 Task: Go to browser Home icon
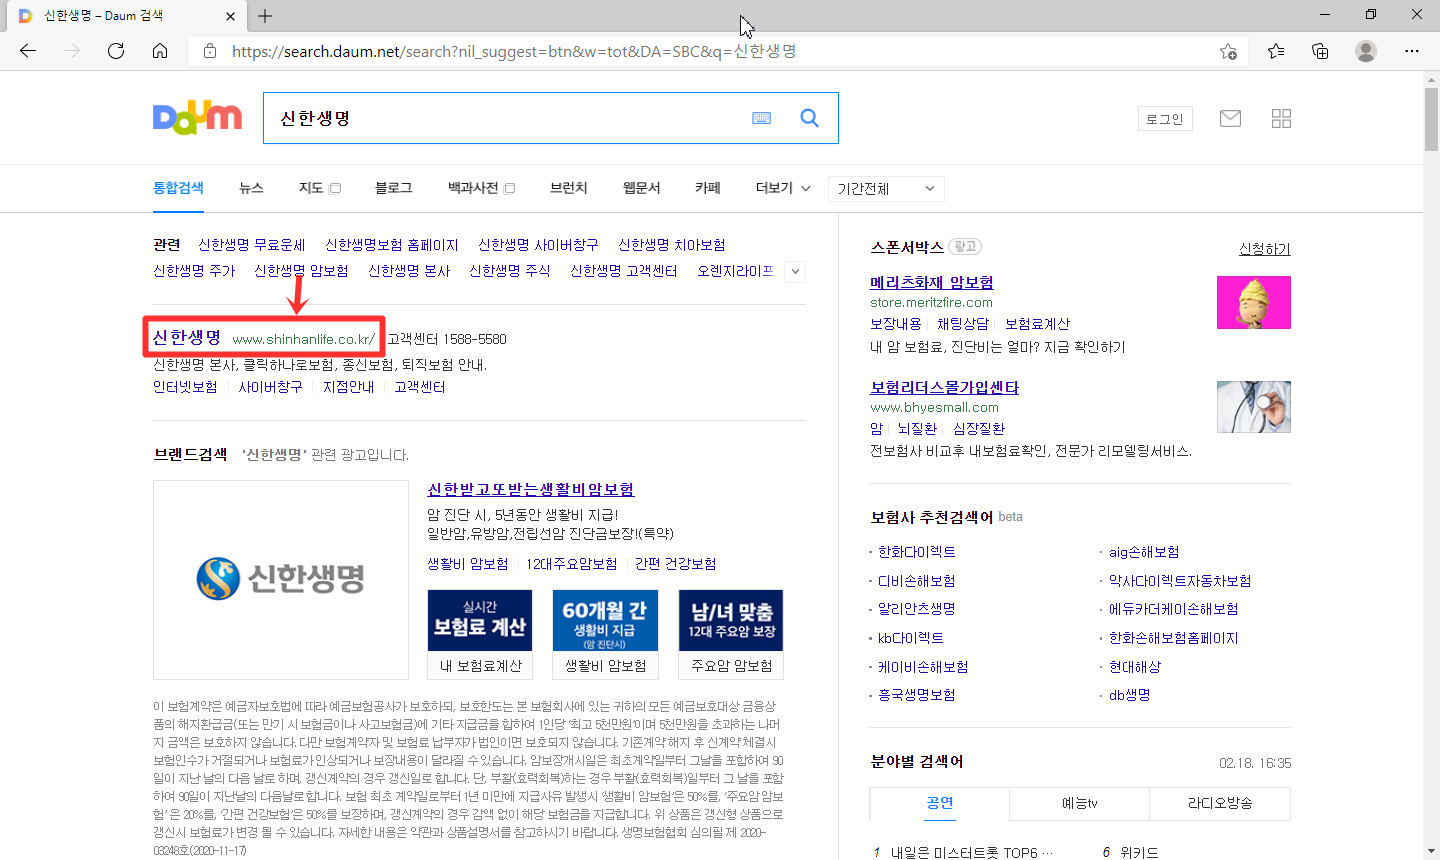(x=160, y=51)
